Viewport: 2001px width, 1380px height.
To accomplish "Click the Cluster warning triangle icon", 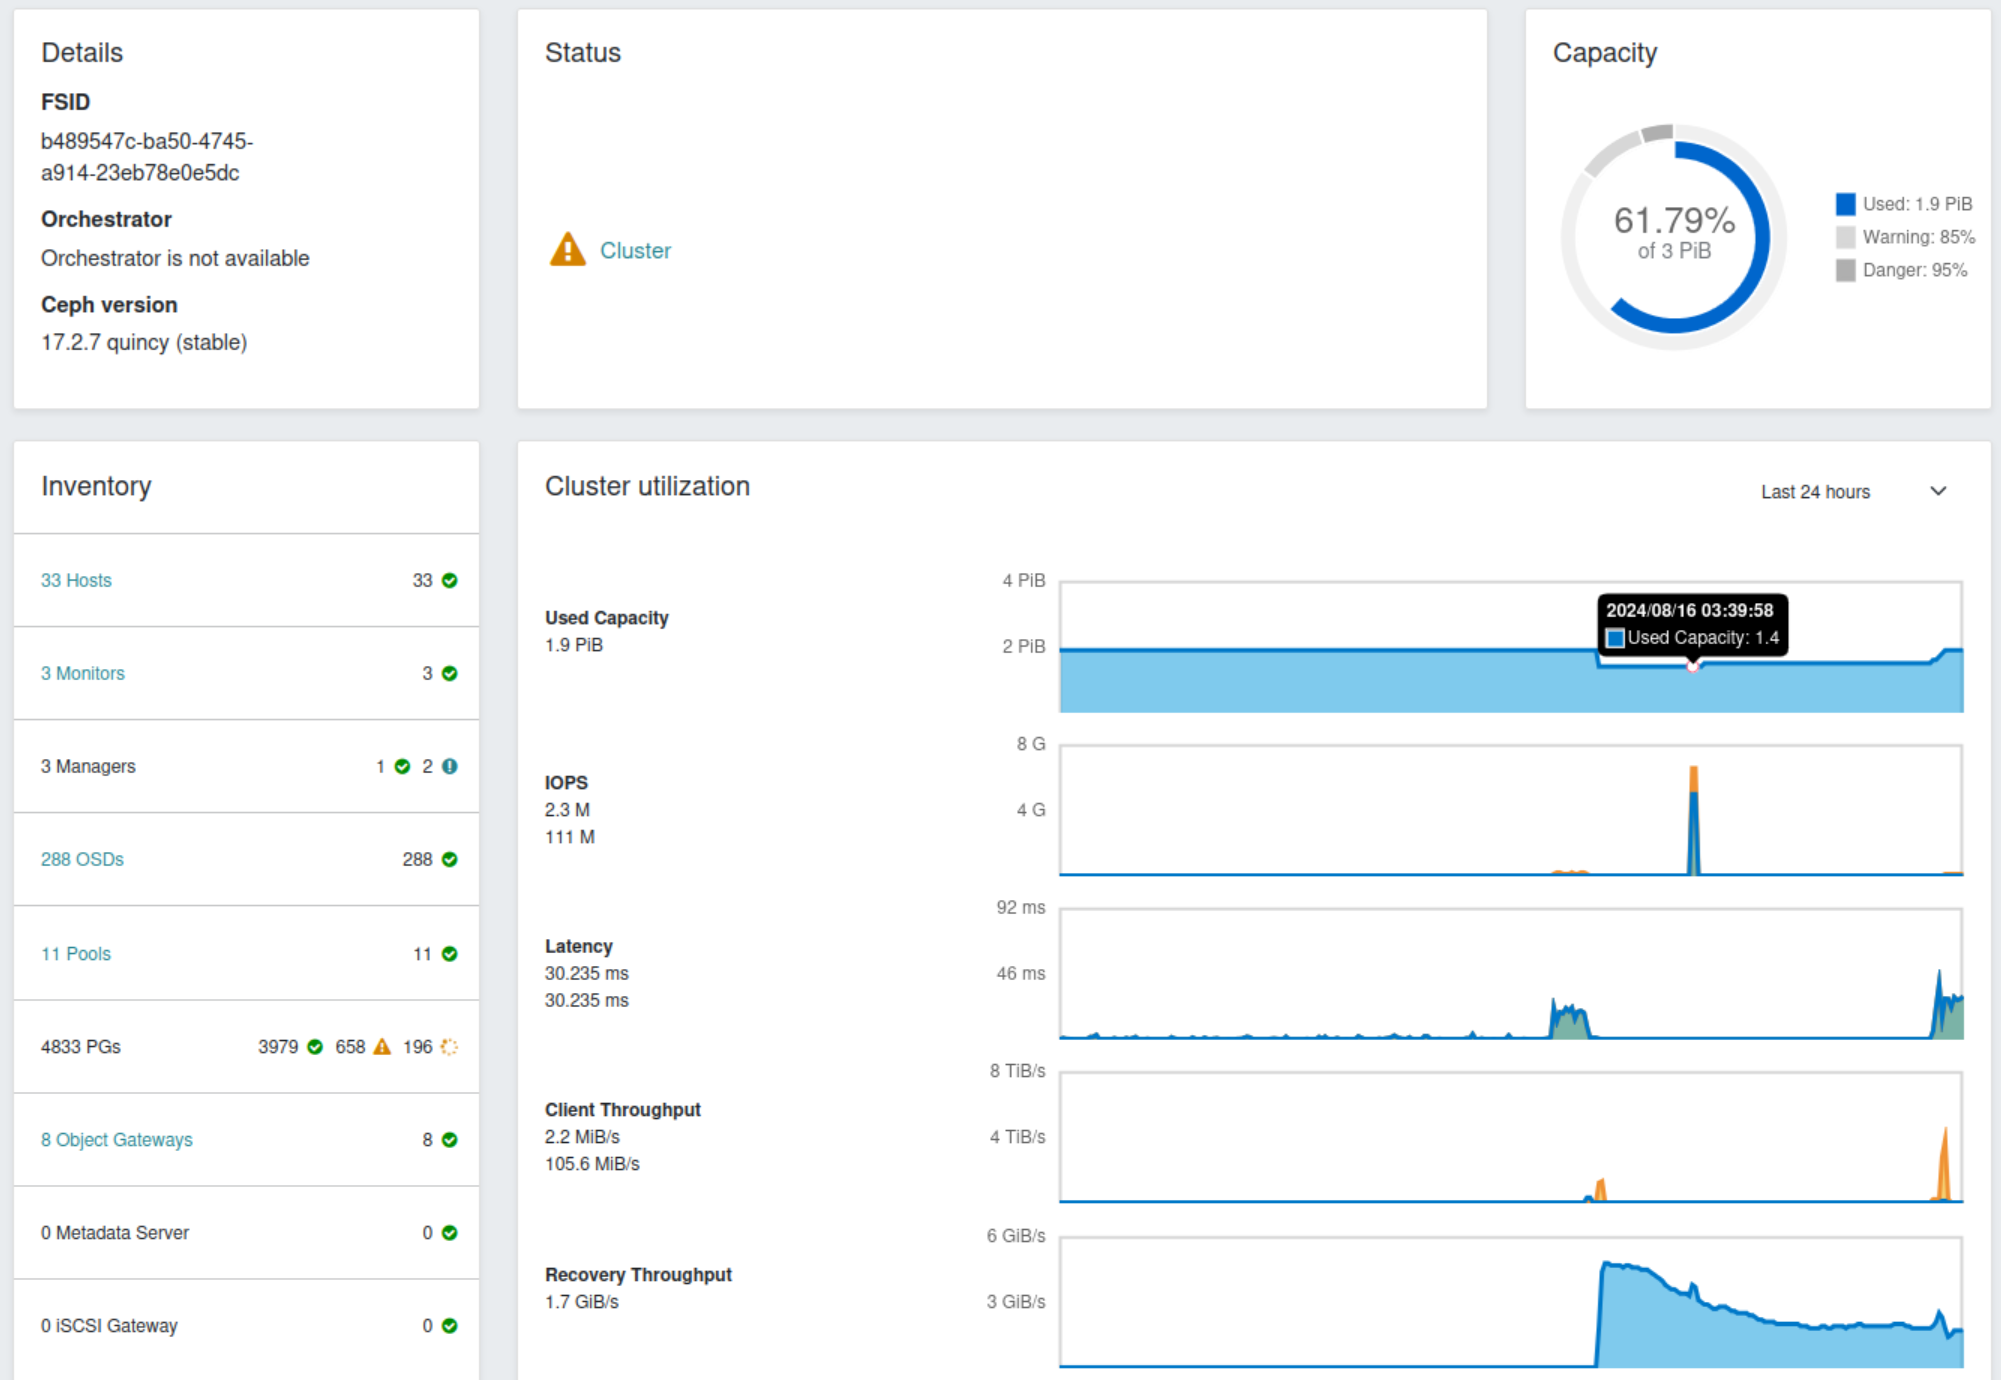I will coord(567,249).
